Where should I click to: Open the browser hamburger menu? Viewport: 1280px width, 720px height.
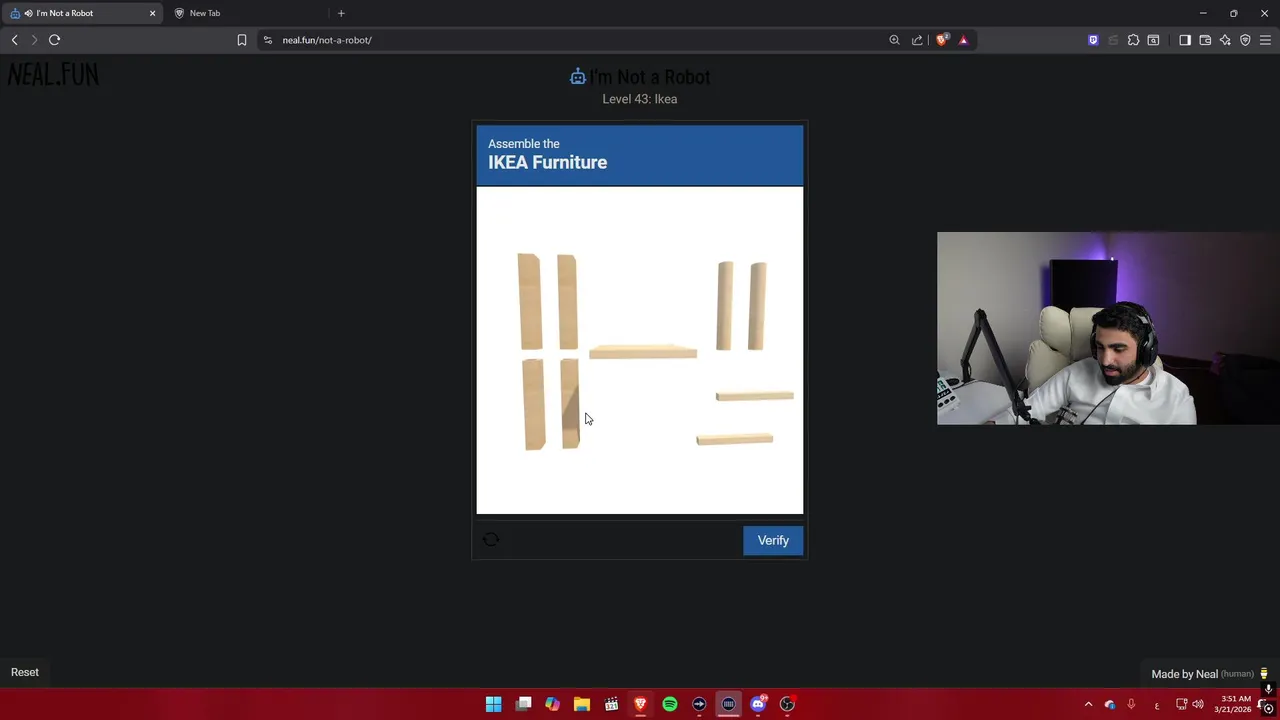1265,40
